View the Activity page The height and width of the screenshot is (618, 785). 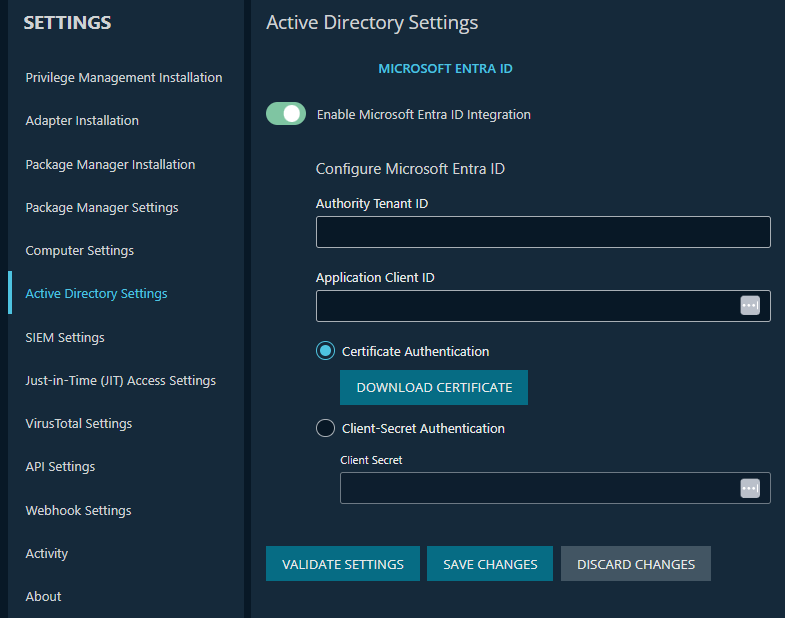point(47,554)
